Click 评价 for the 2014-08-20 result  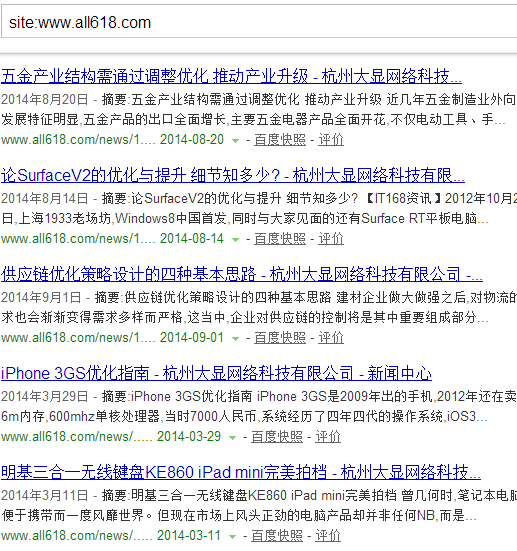[x=331, y=140]
